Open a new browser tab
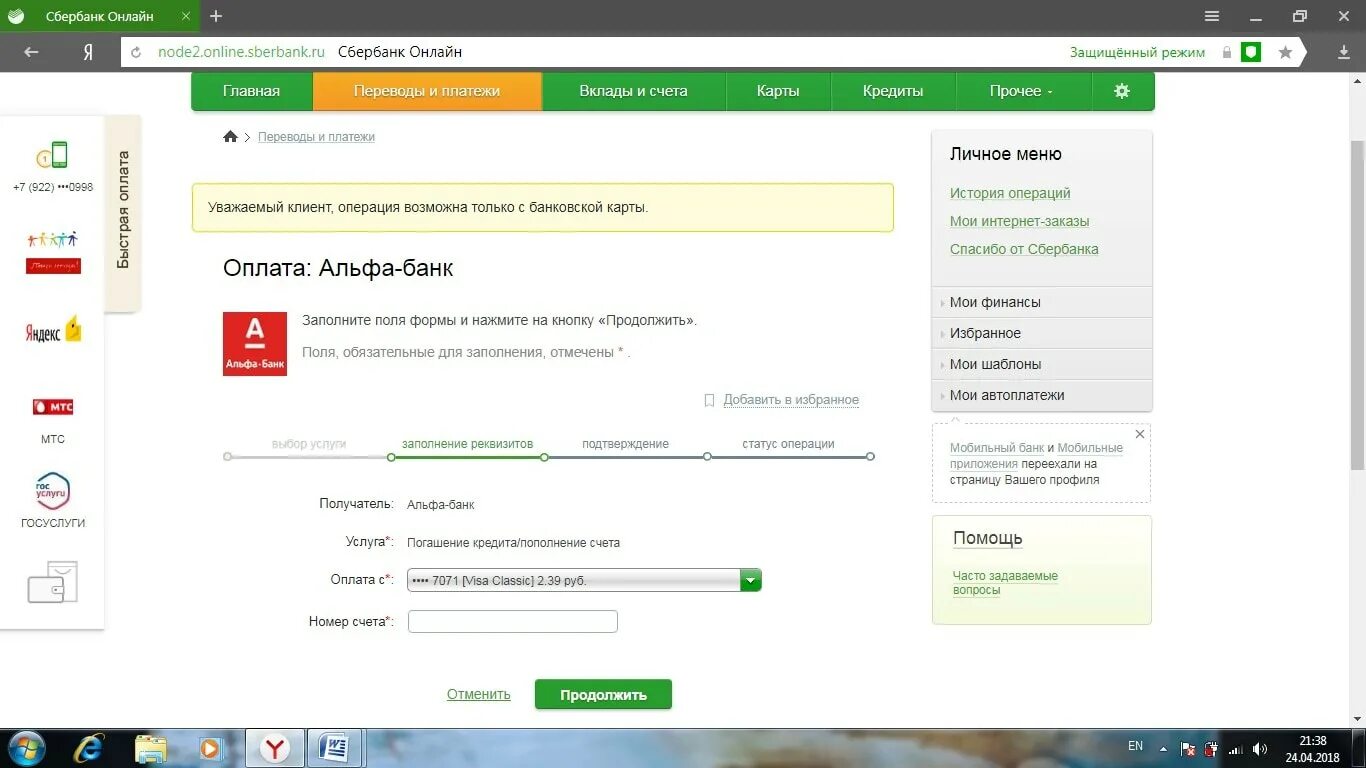 (x=216, y=16)
